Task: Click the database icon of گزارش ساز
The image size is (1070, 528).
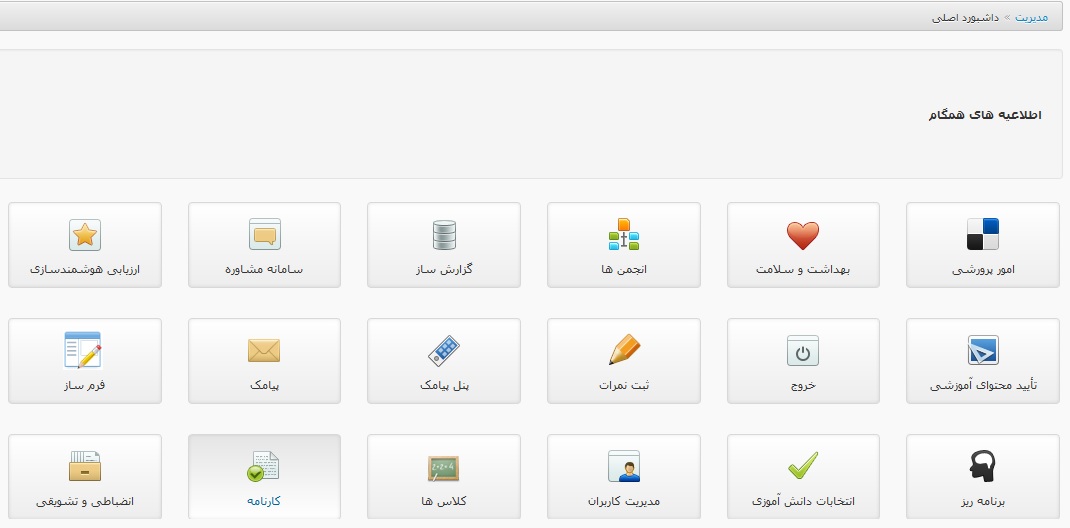Action: pyautogui.click(x=444, y=235)
